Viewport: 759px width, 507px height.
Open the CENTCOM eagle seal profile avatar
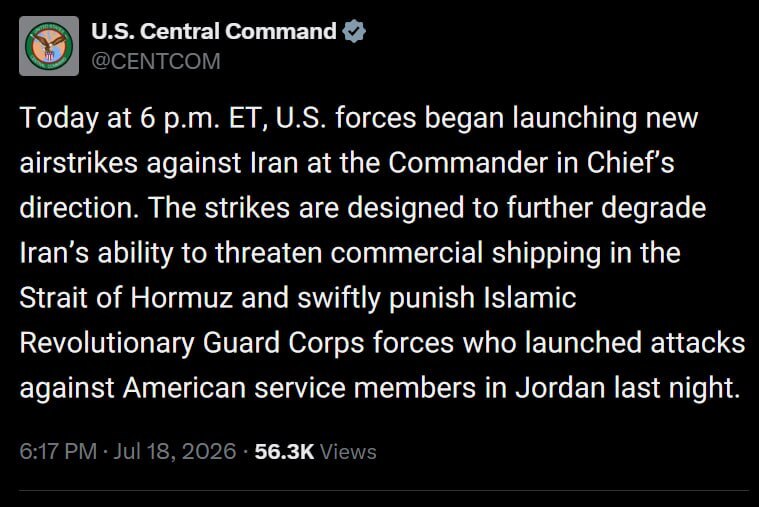click(x=49, y=46)
